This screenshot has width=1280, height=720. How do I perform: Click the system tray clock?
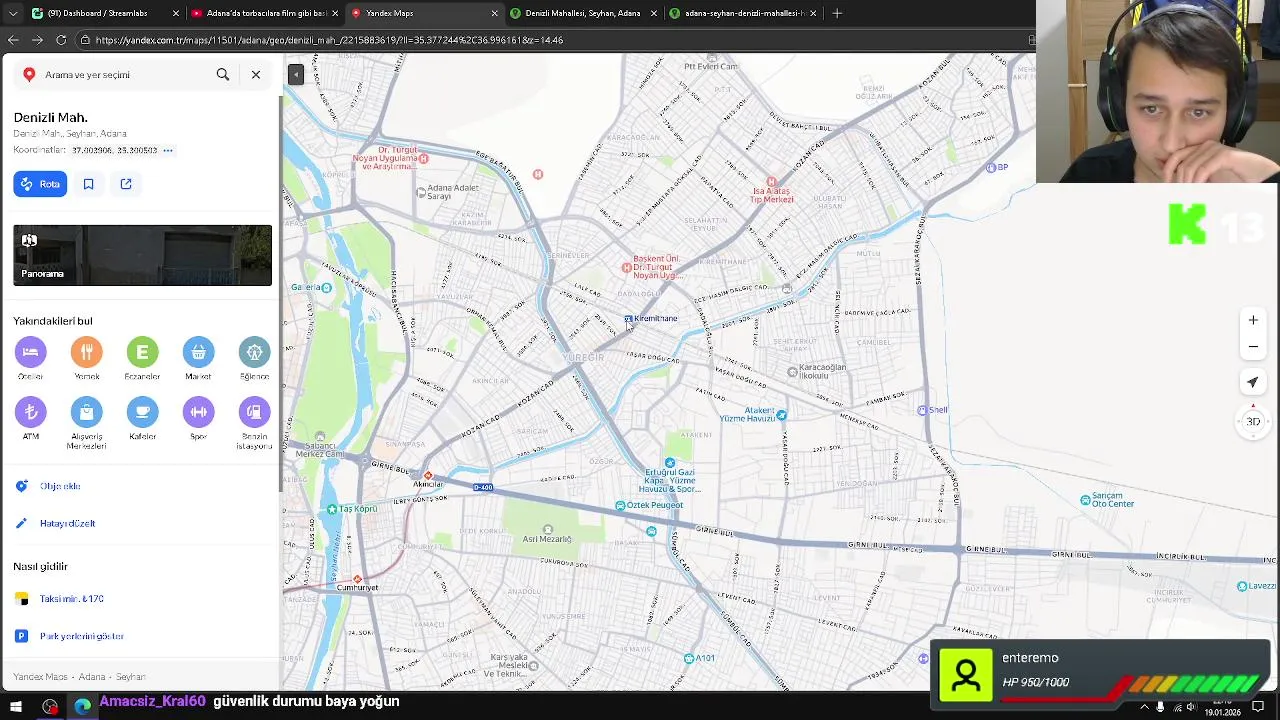(1222, 707)
